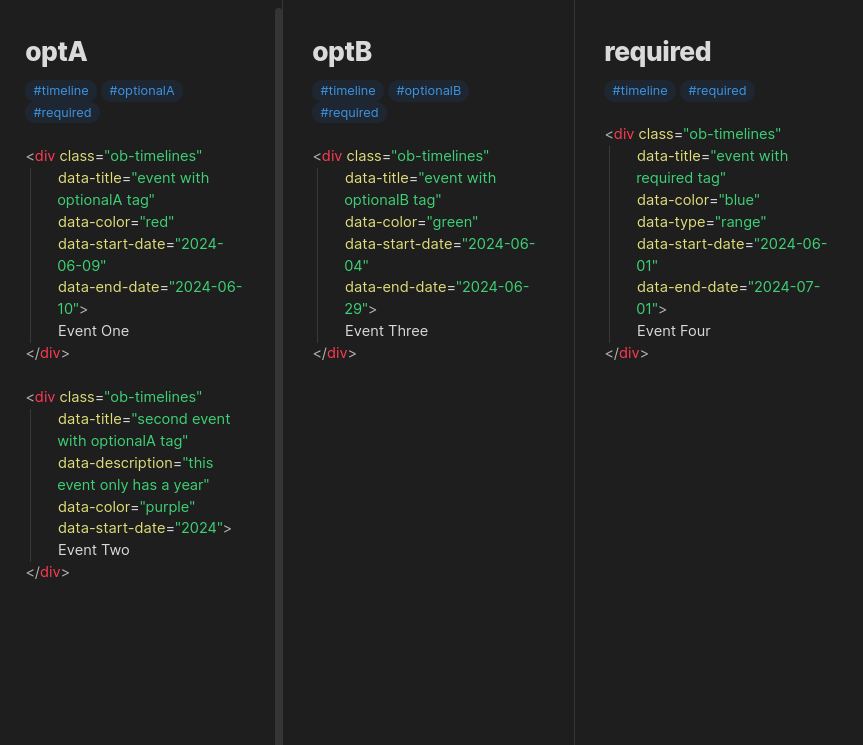Select the #required tag in optA column
The width and height of the screenshot is (863, 745).
pos(62,112)
